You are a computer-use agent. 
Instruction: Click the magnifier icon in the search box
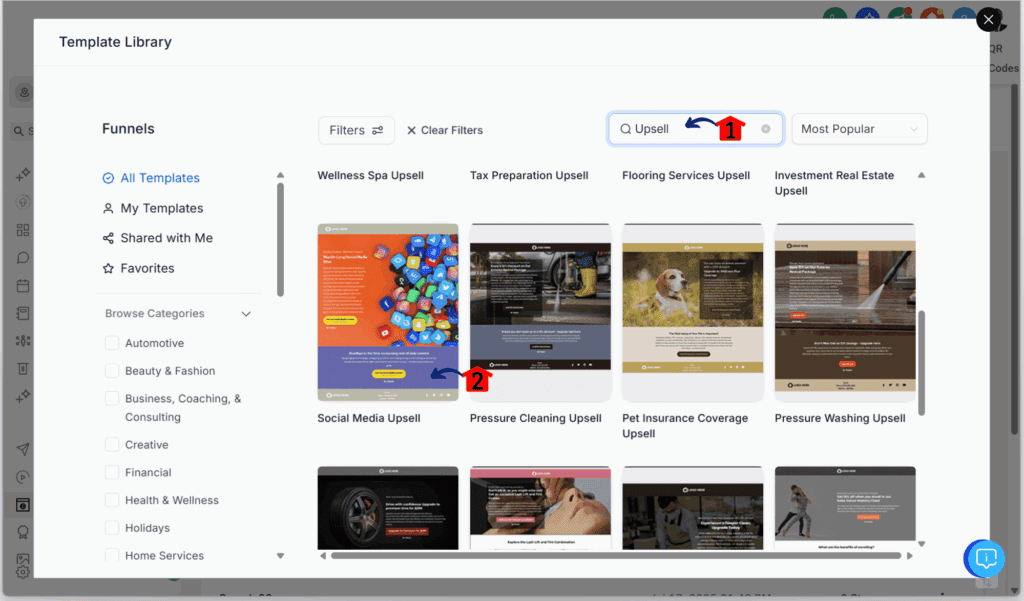click(625, 129)
